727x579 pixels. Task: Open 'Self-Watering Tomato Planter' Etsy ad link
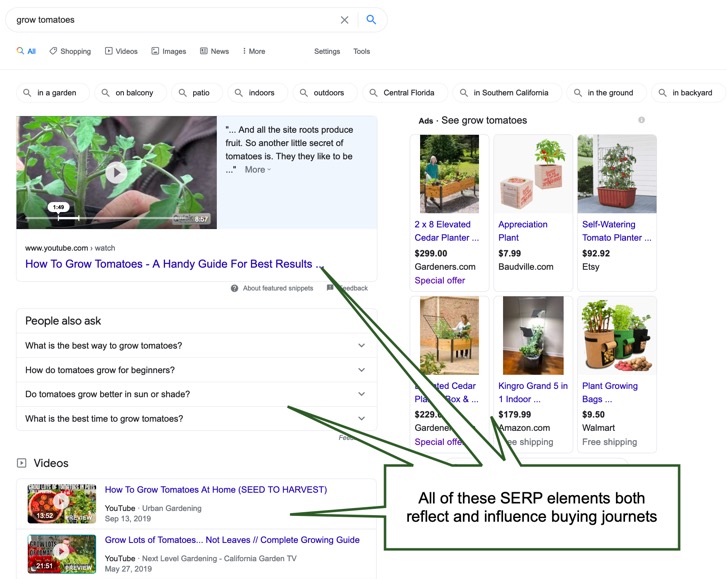pos(616,231)
